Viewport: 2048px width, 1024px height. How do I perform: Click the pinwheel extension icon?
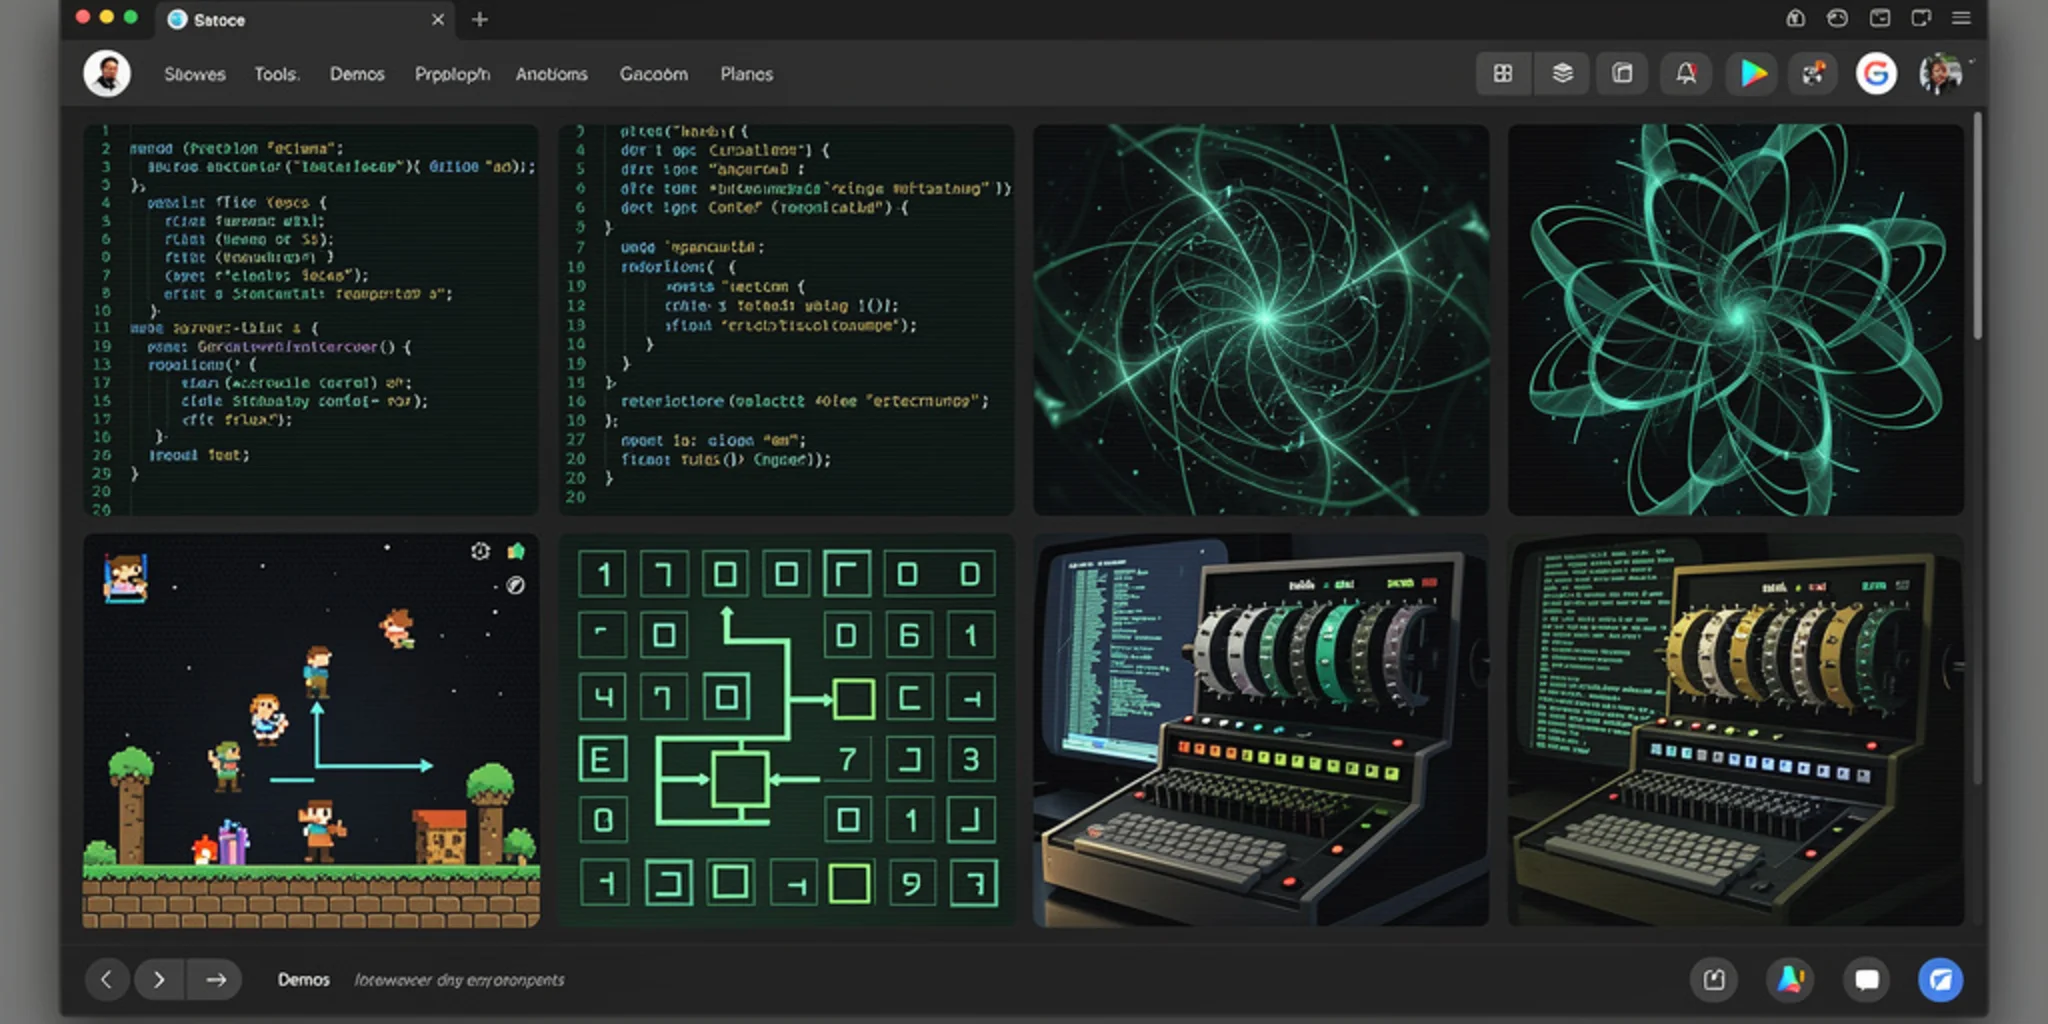pyautogui.click(x=1813, y=74)
